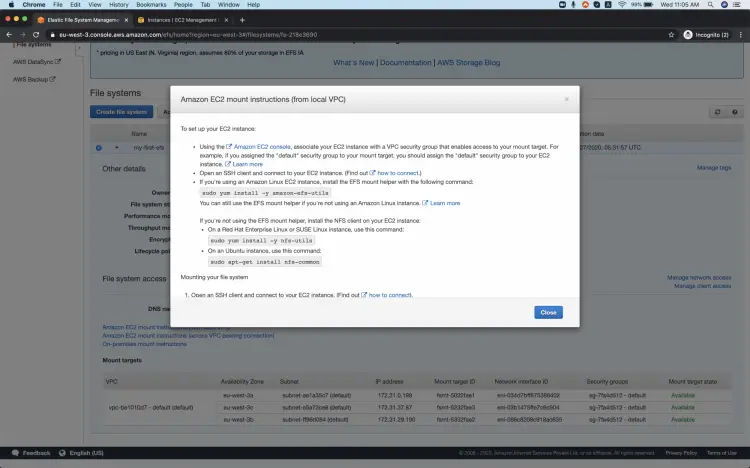This screenshot has width=750, height=468.
Task: Click the eu-west-3a availability zone cell
Action: pyautogui.click(x=238, y=396)
